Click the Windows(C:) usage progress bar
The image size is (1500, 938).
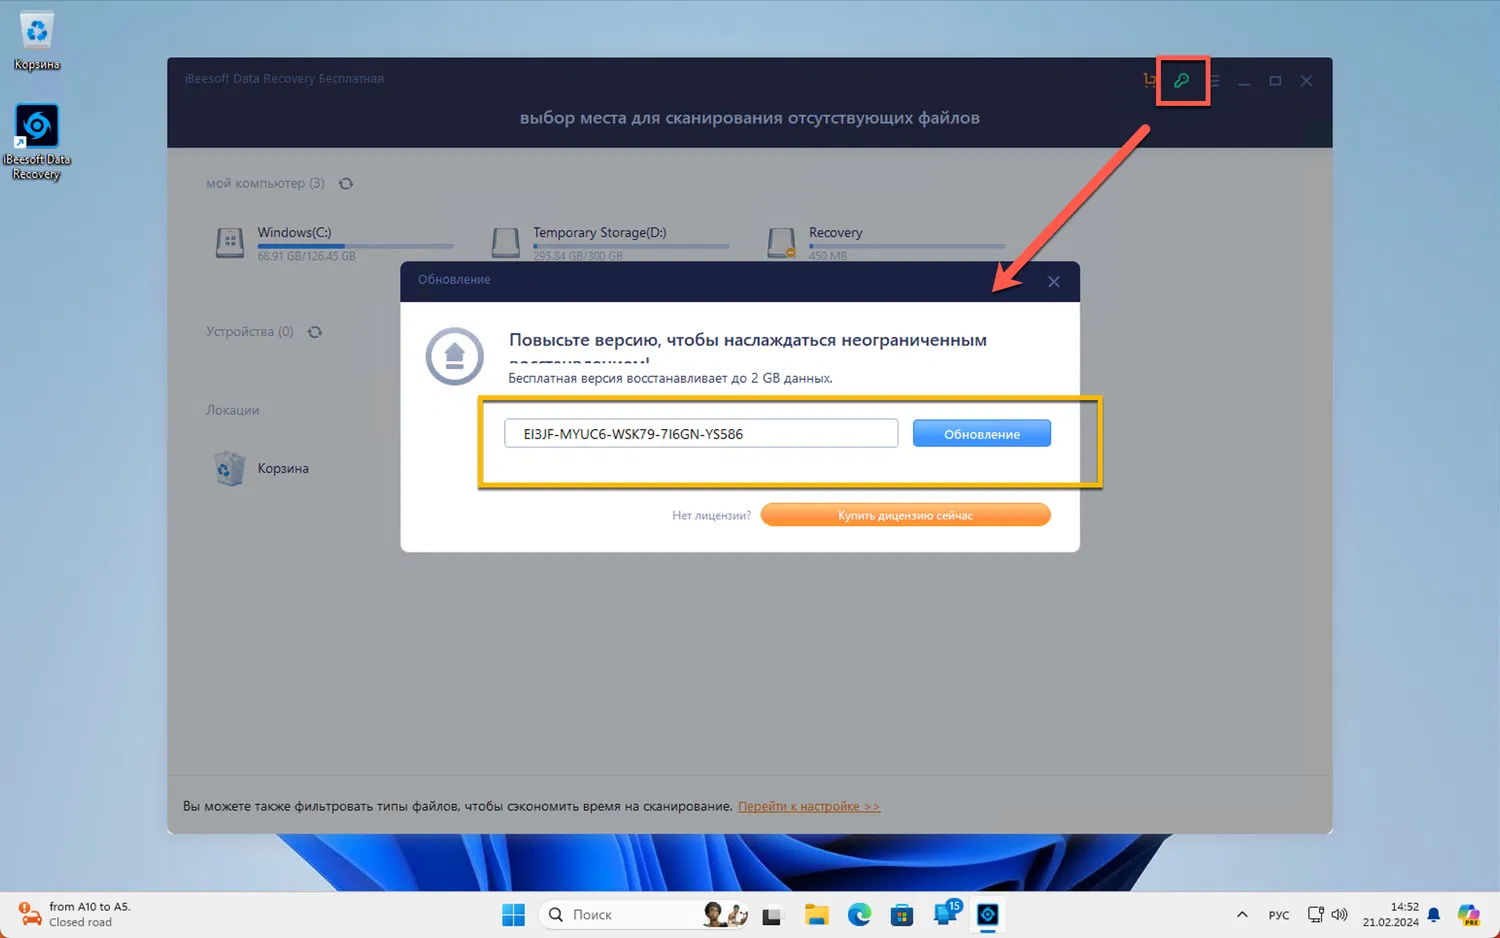point(355,246)
